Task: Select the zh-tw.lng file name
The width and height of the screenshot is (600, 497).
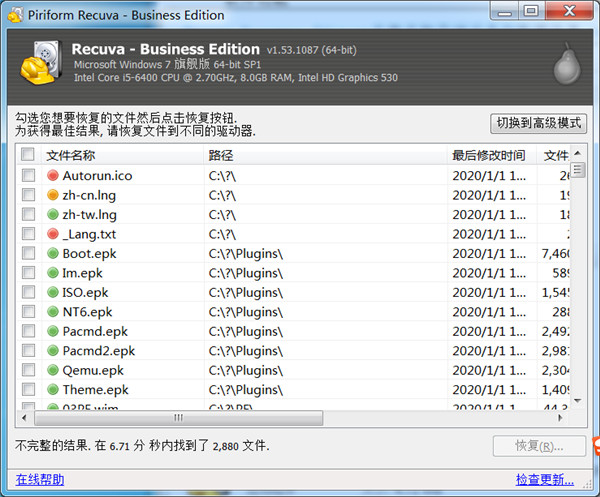Action: point(90,215)
